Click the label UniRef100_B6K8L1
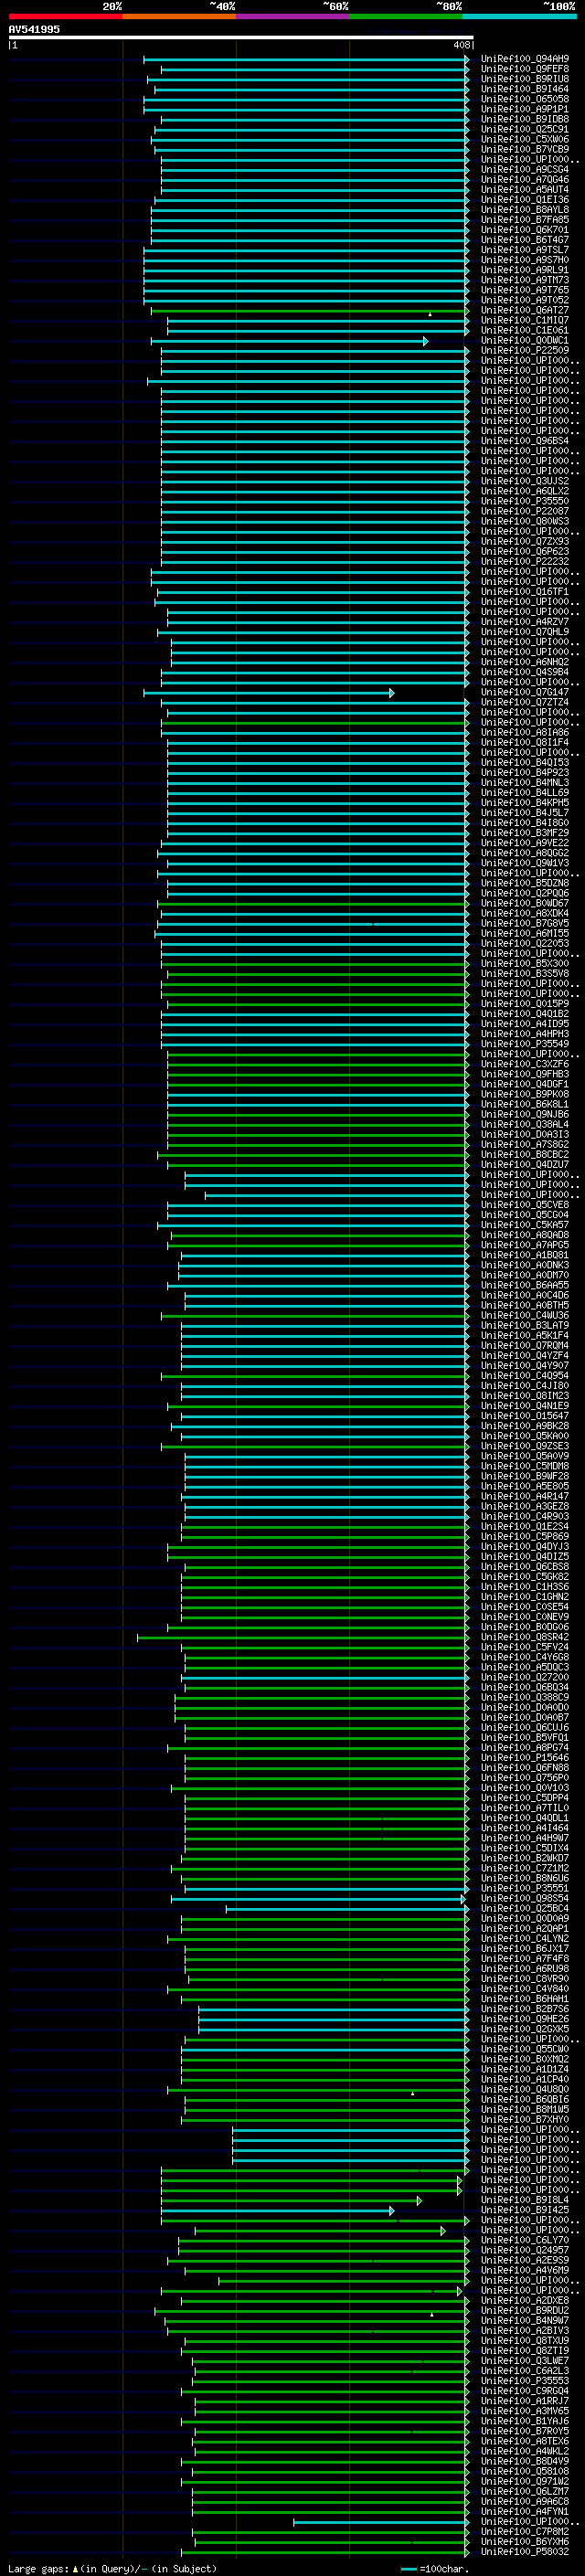 pyautogui.click(x=525, y=1104)
